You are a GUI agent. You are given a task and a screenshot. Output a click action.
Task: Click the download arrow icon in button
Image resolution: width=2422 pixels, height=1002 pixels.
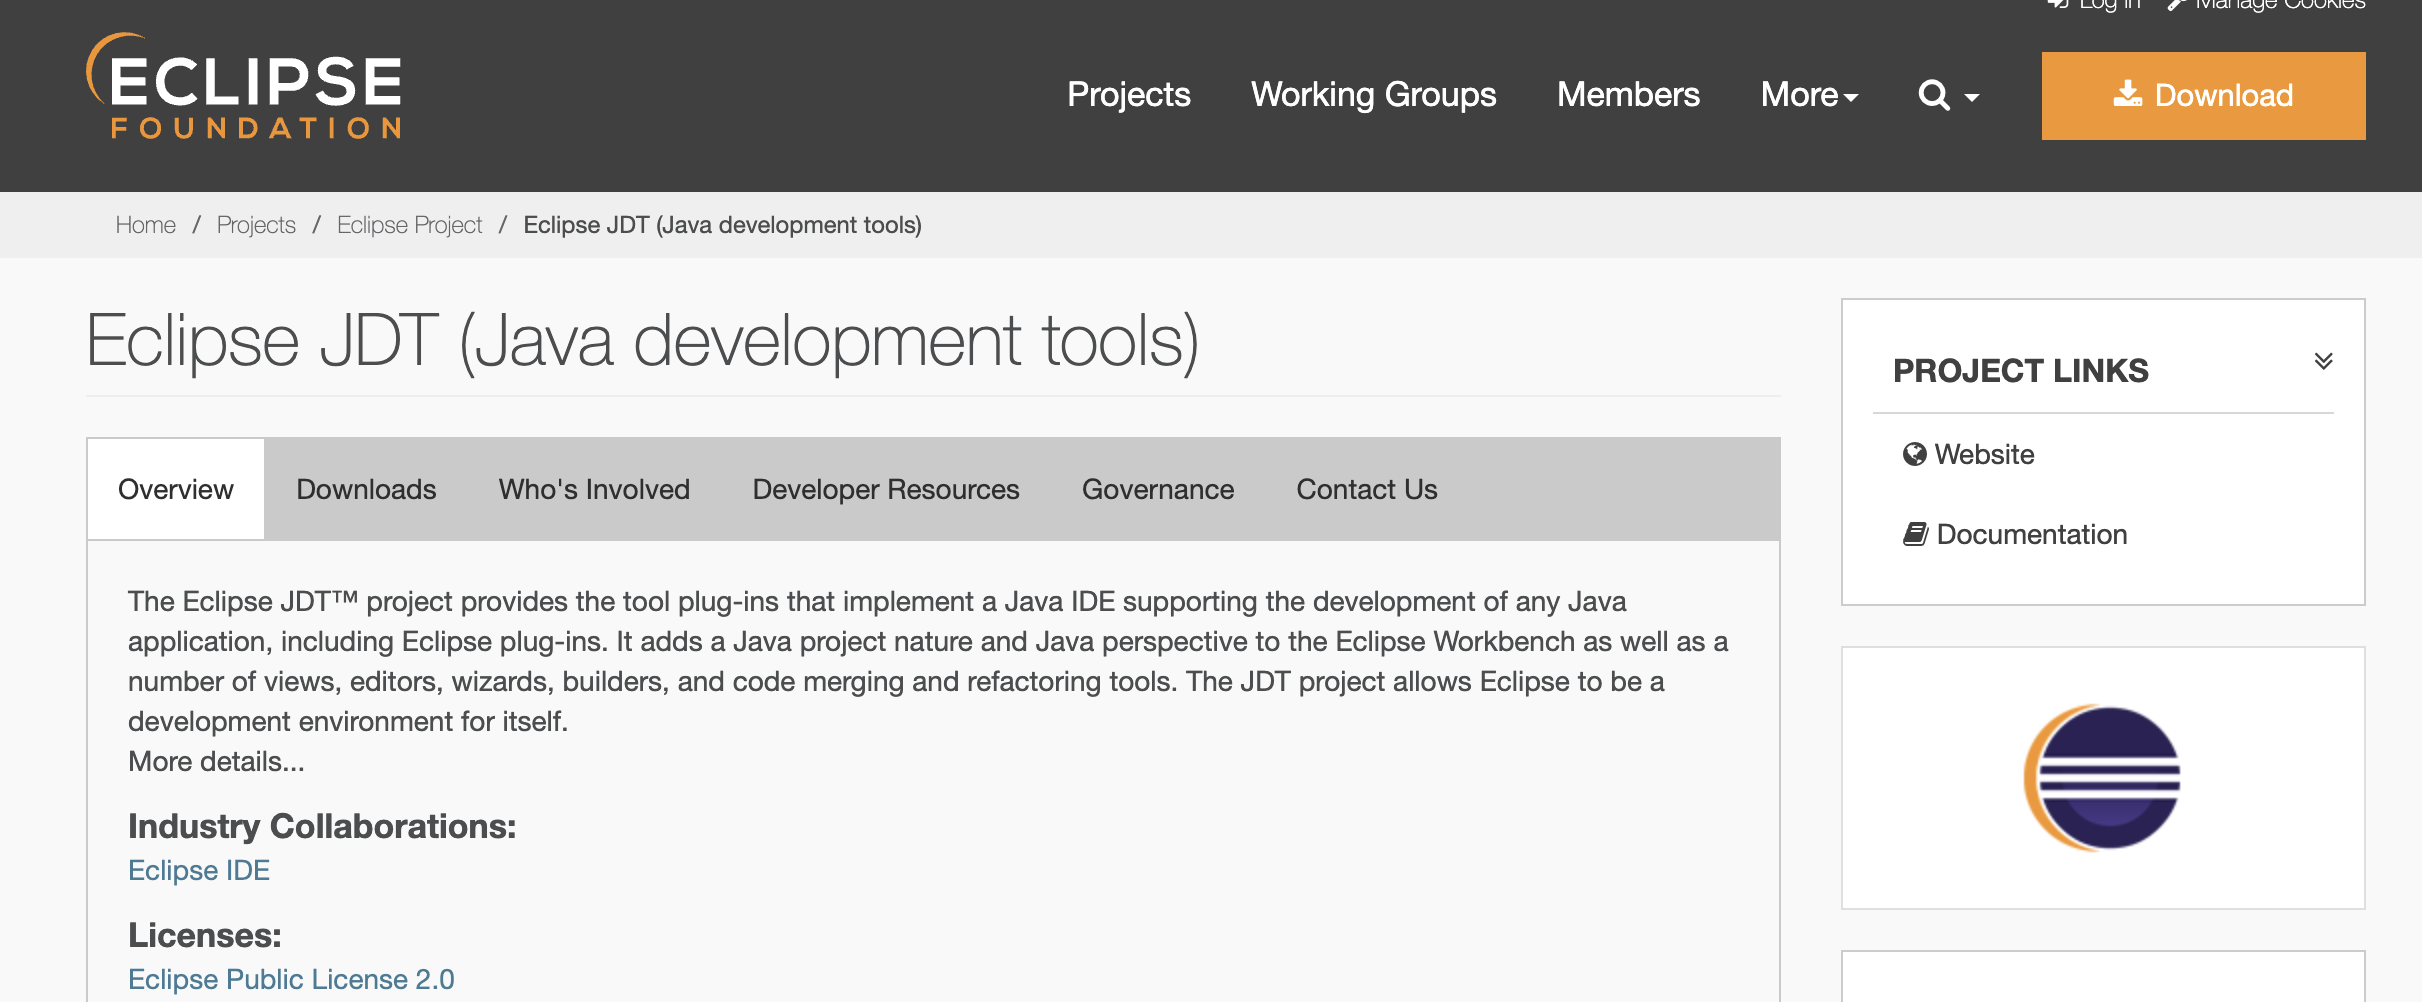(x=2127, y=94)
